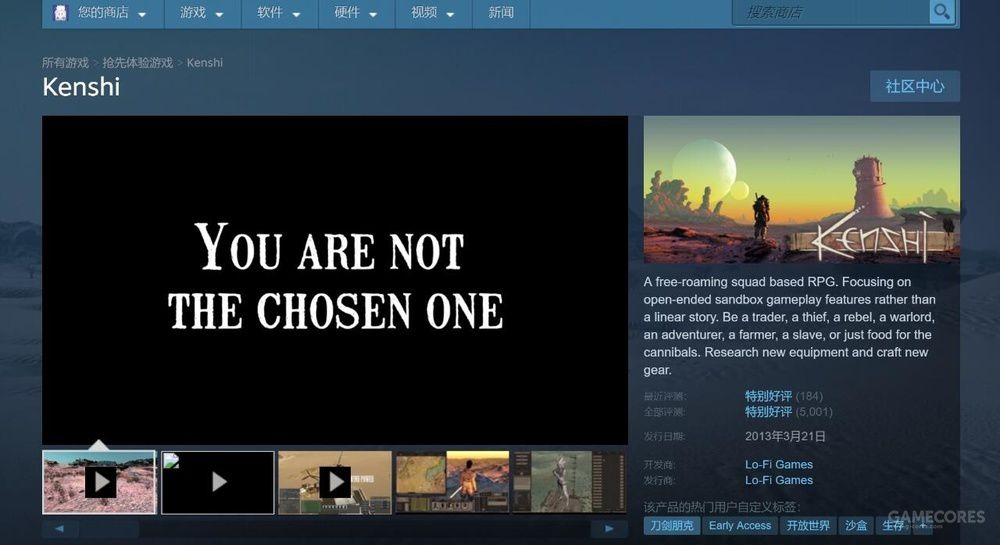
Task: Click the right arrow of thumbnail scroller
Action: coord(609,528)
